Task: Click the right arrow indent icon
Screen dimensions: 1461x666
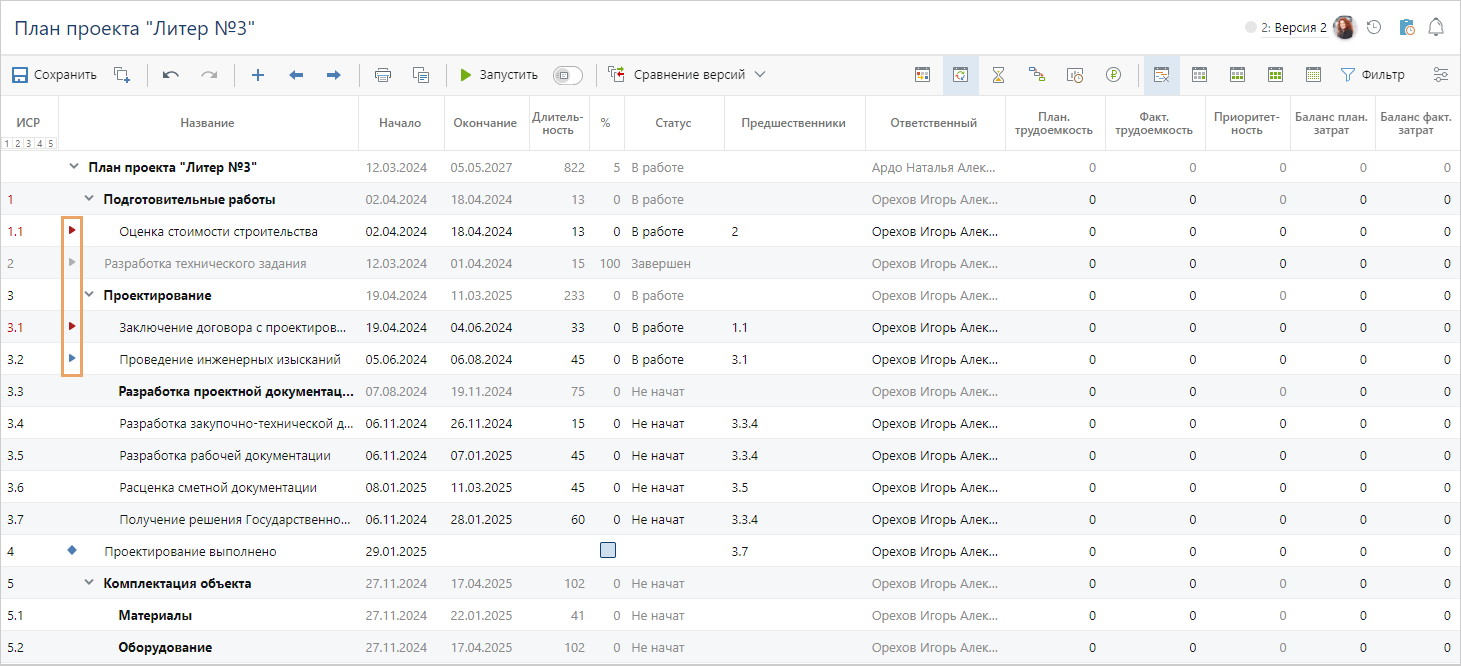Action: (x=334, y=75)
